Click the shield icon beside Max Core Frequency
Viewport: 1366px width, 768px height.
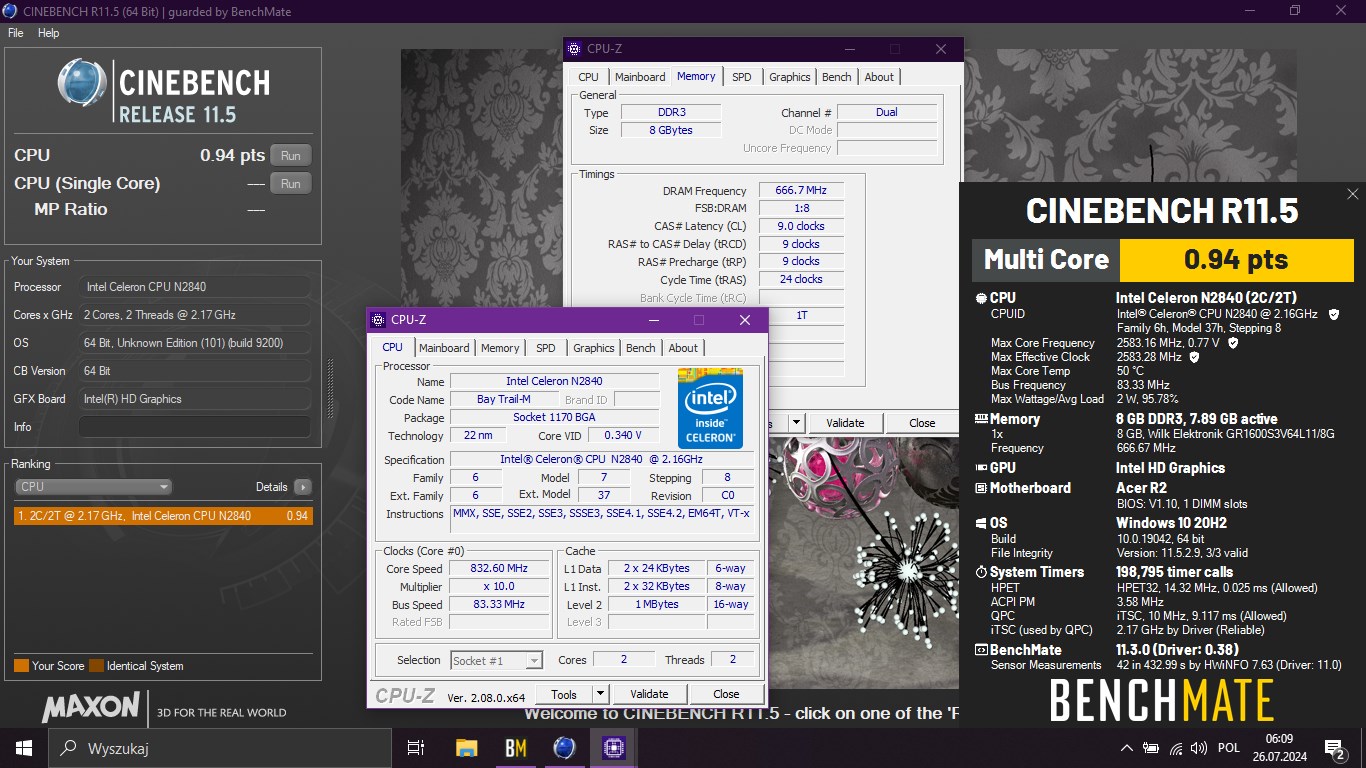click(1232, 343)
